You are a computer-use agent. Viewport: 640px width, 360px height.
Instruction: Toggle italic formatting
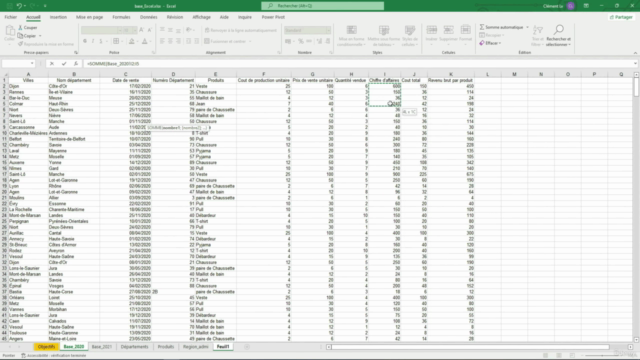coord(93,41)
